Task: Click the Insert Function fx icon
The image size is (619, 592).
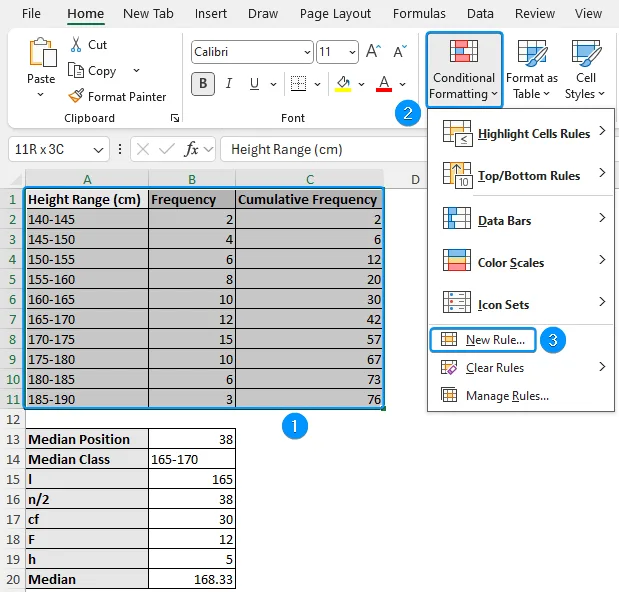Action: point(191,149)
